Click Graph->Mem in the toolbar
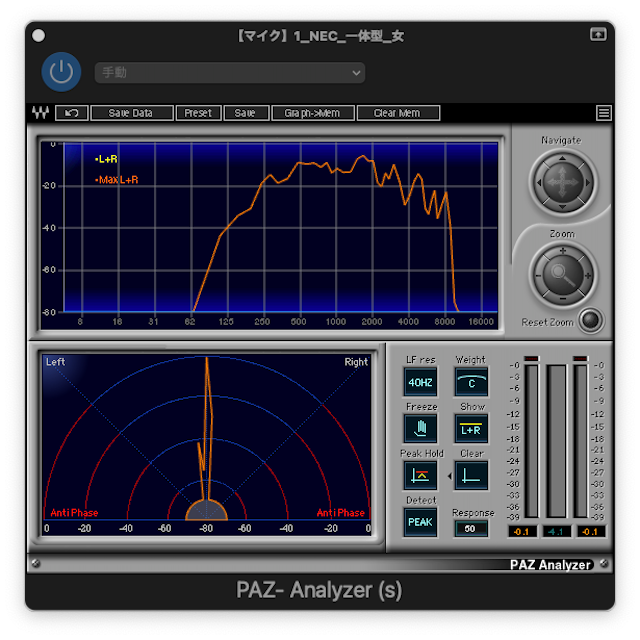640x640 pixels. (x=313, y=113)
